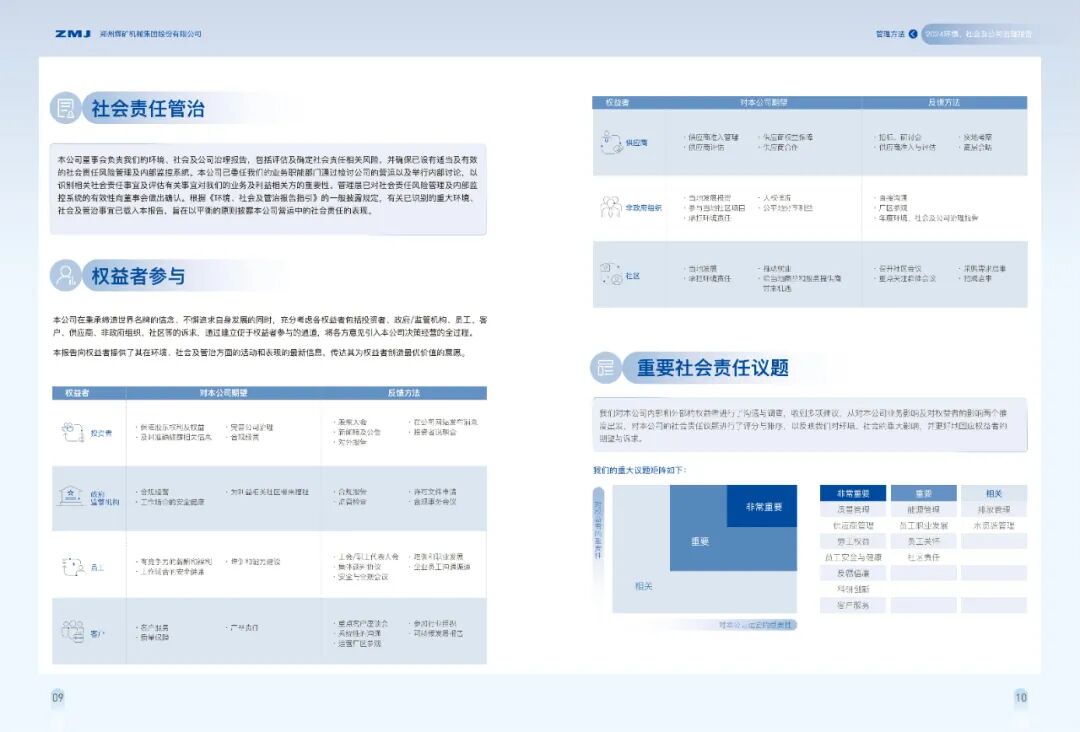Click the government regulator building icon
Screen dimensions: 1080x732
click(x=72, y=494)
